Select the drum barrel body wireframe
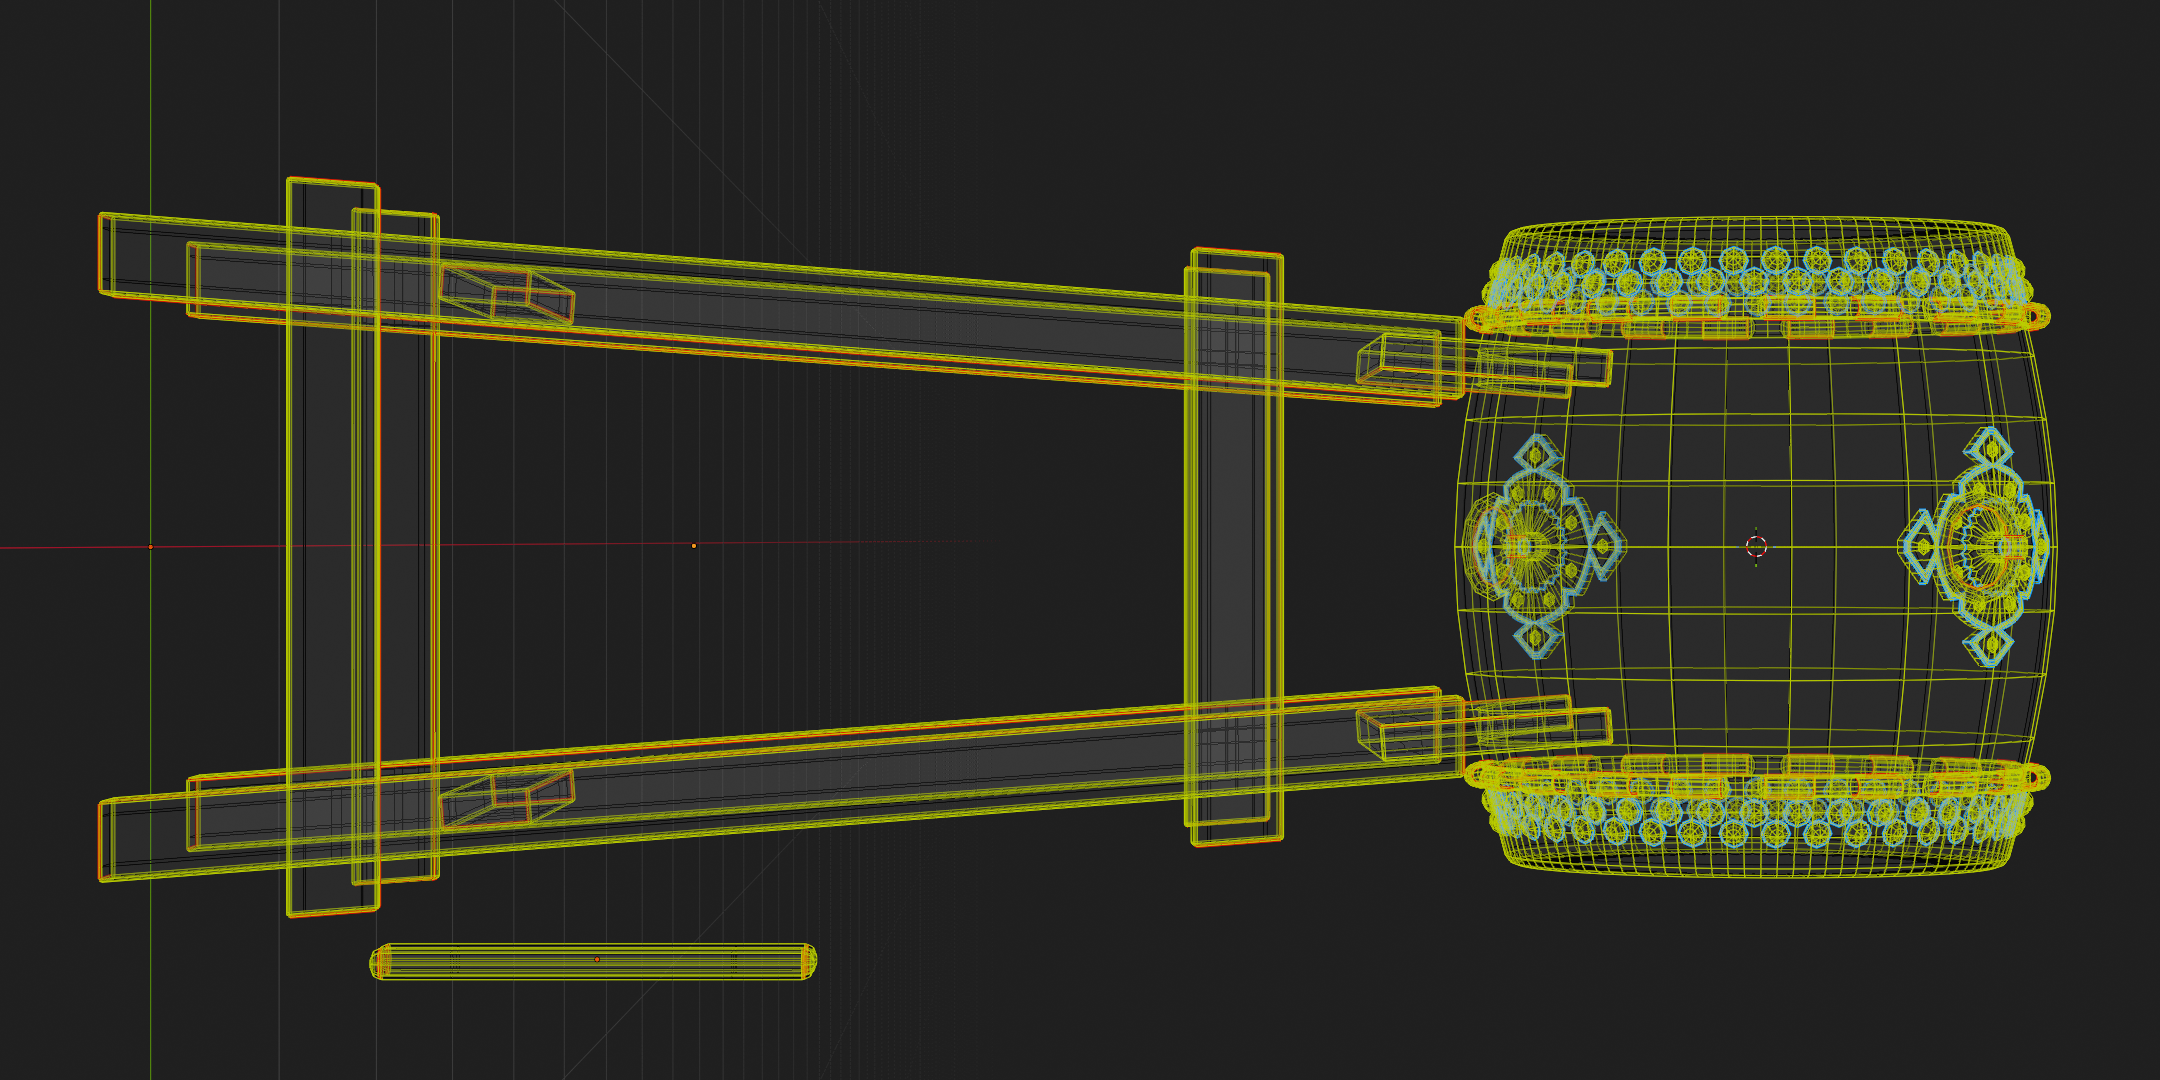The width and height of the screenshot is (2160, 1080). tap(1755, 546)
